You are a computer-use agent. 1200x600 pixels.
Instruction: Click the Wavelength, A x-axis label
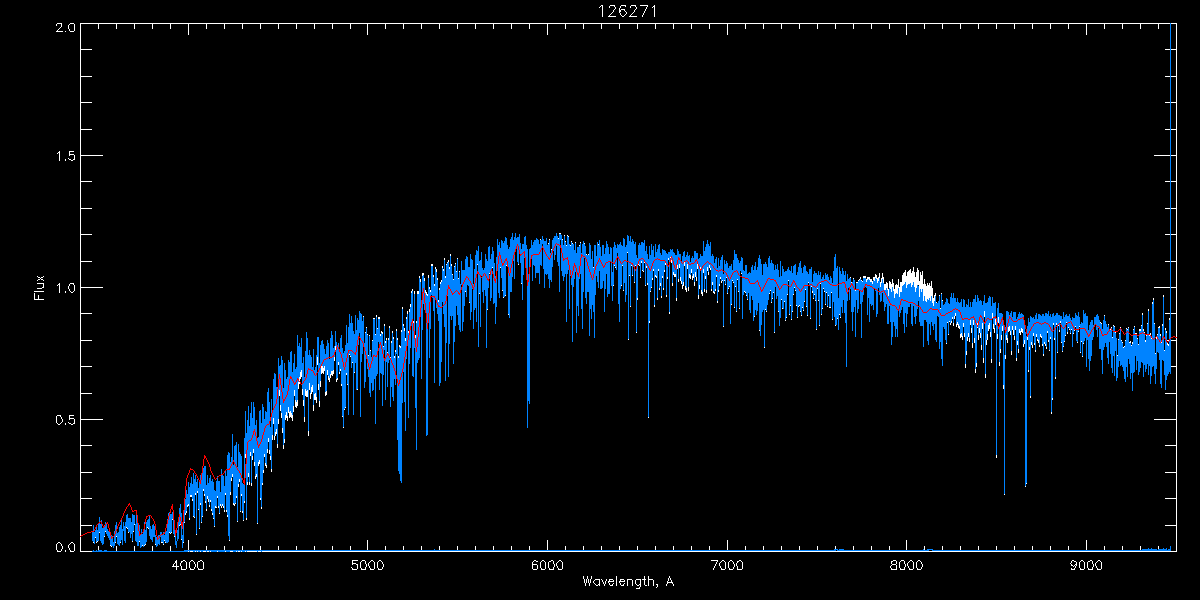[x=627, y=582]
